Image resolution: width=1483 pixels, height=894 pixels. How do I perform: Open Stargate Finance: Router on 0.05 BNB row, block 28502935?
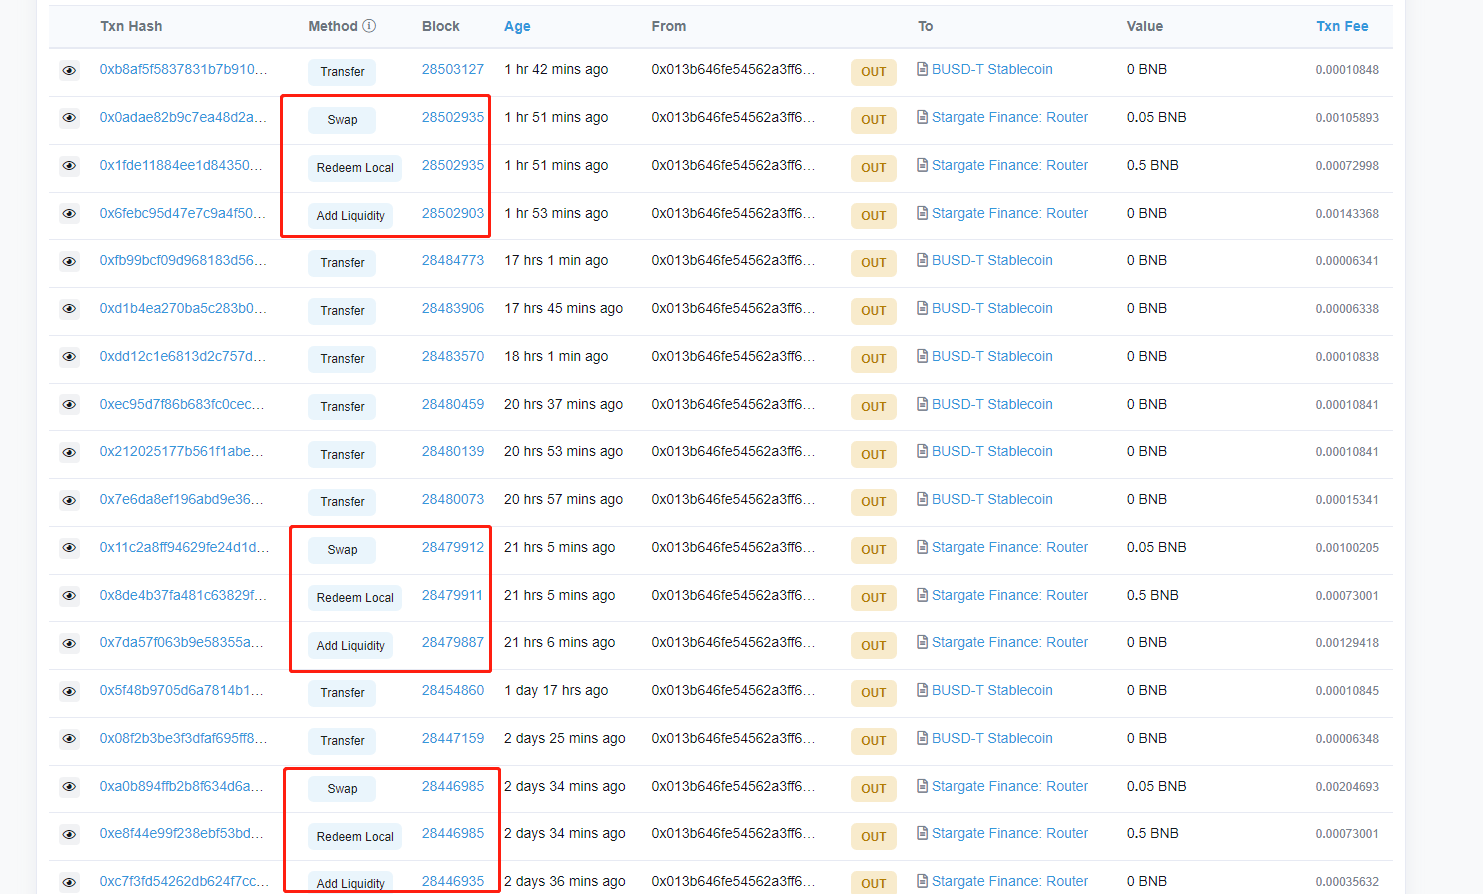[1009, 117]
